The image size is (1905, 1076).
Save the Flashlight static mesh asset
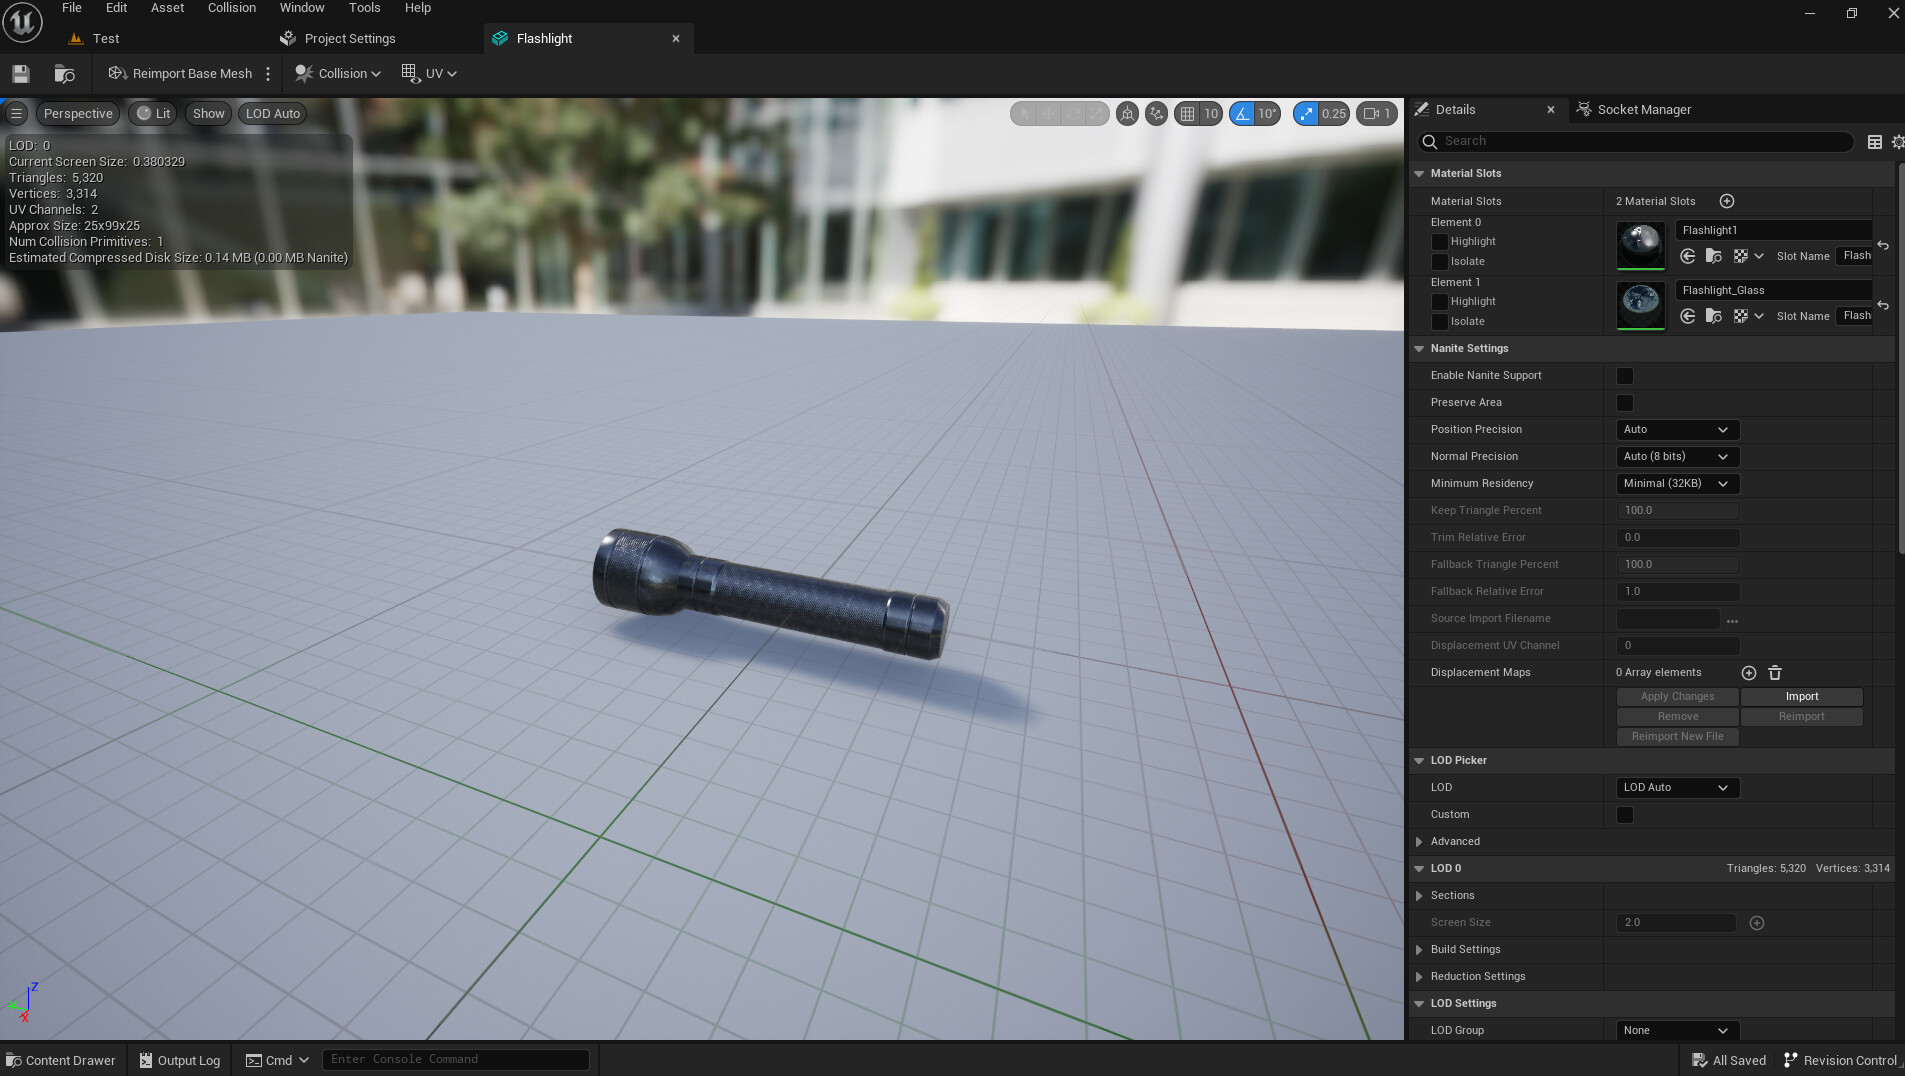pos(21,74)
